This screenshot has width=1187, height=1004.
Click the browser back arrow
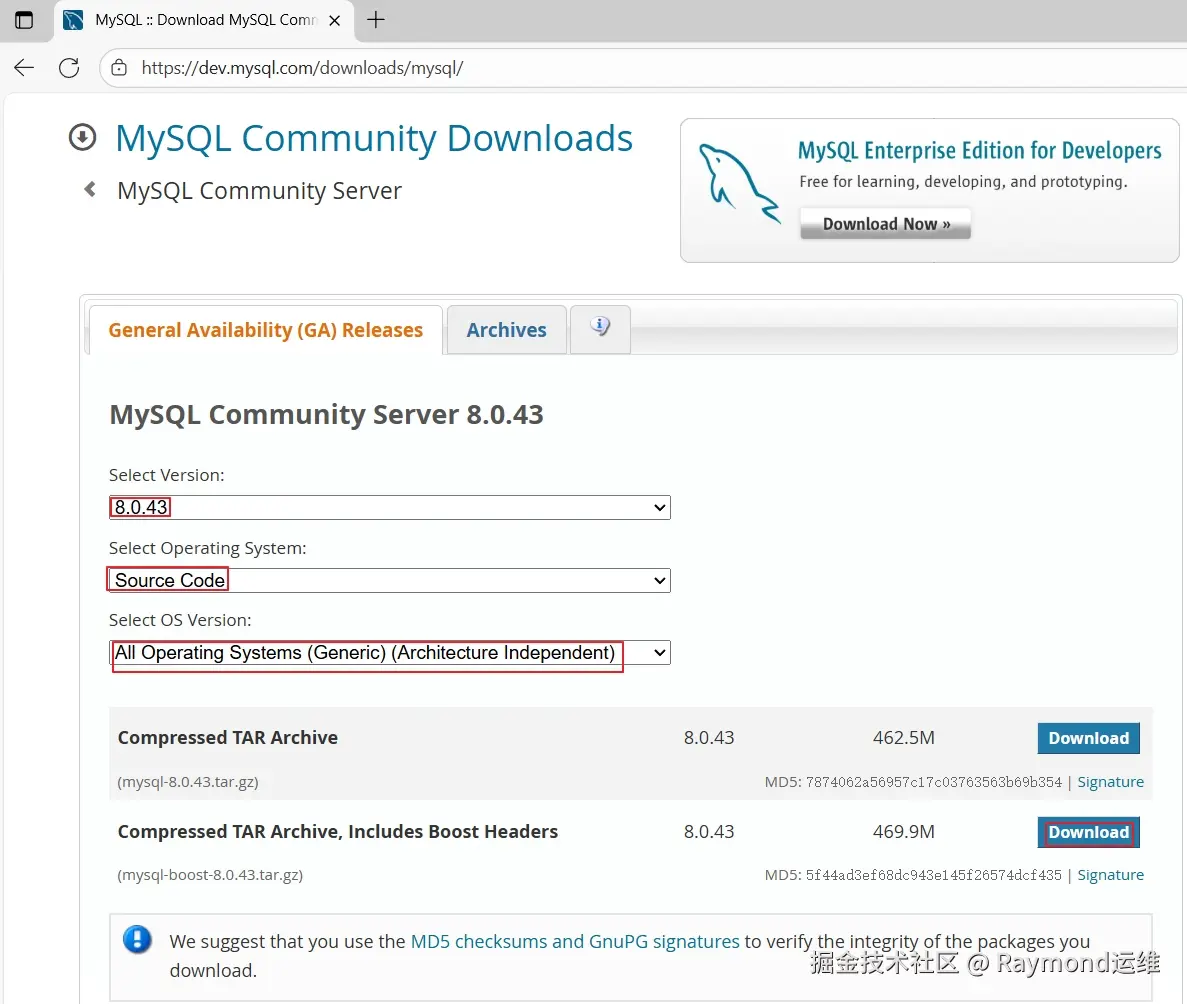pyautogui.click(x=24, y=68)
